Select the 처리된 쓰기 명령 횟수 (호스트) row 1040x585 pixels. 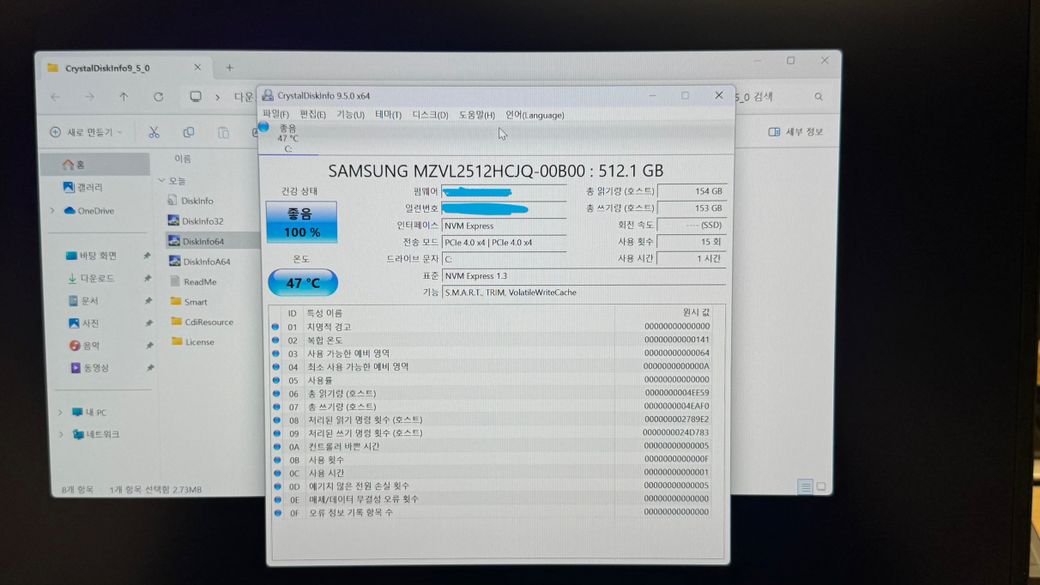[x=493, y=433]
